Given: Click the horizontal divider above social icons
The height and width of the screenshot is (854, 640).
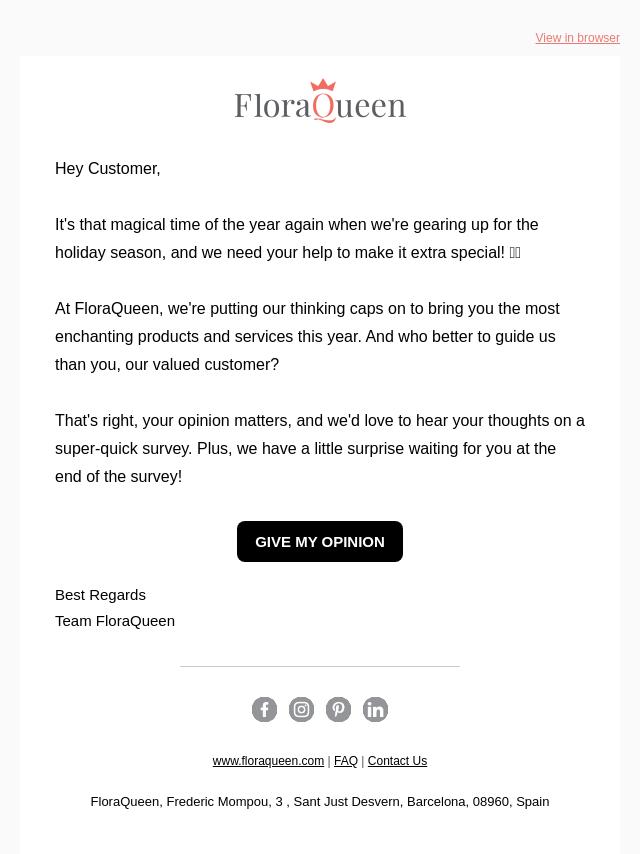Looking at the screenshot, I should pos(320,666).
